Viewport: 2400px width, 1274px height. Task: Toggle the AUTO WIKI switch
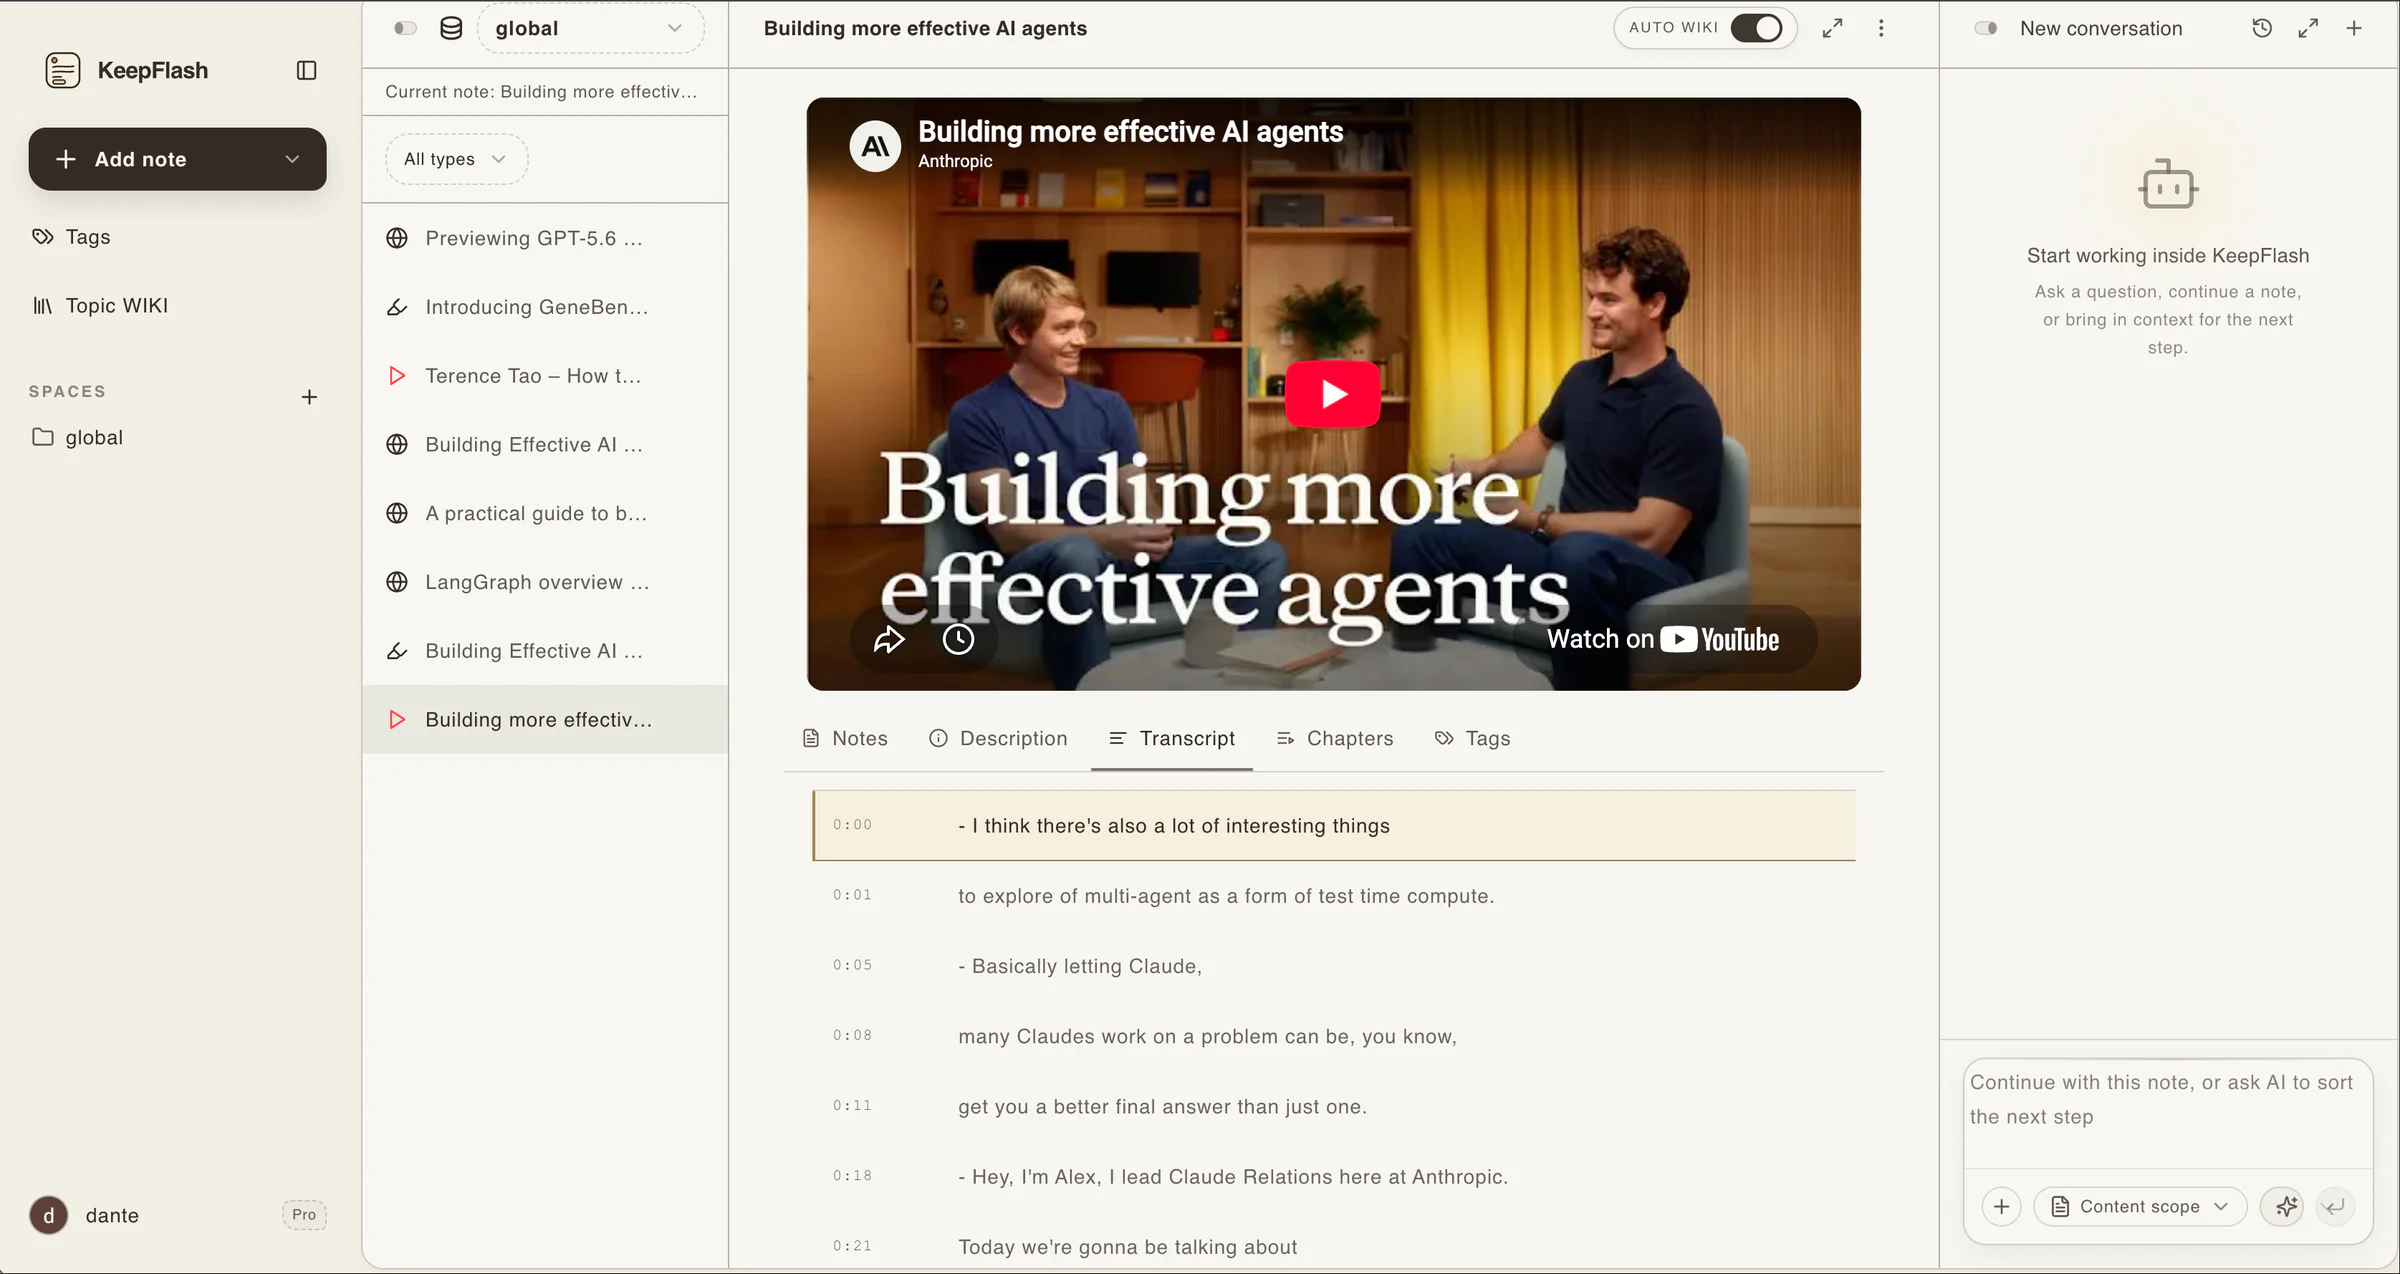coord(1756,28)
